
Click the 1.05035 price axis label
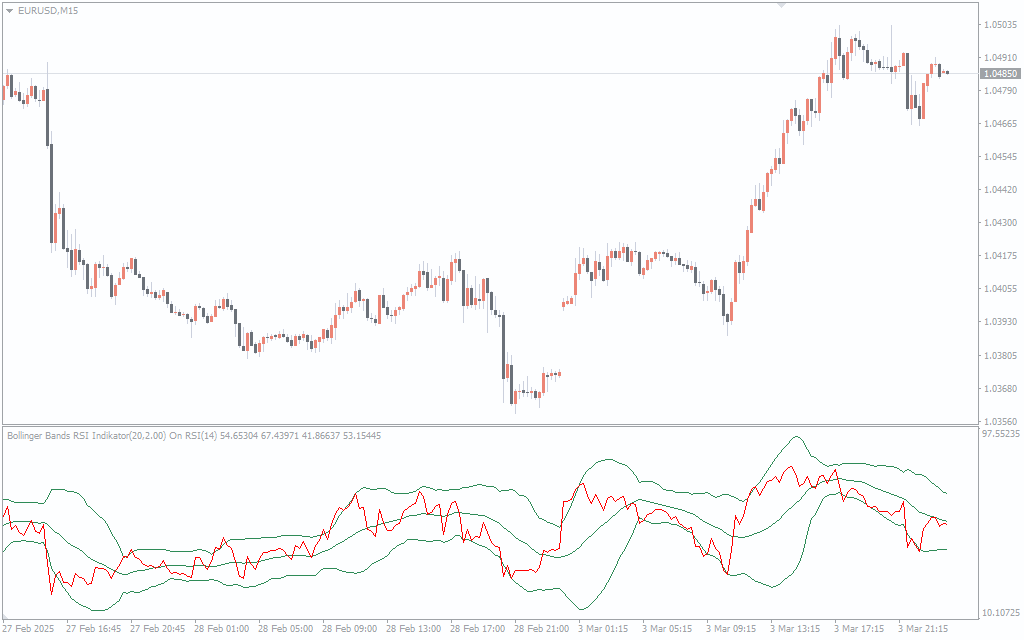(x=1000, y=25)
